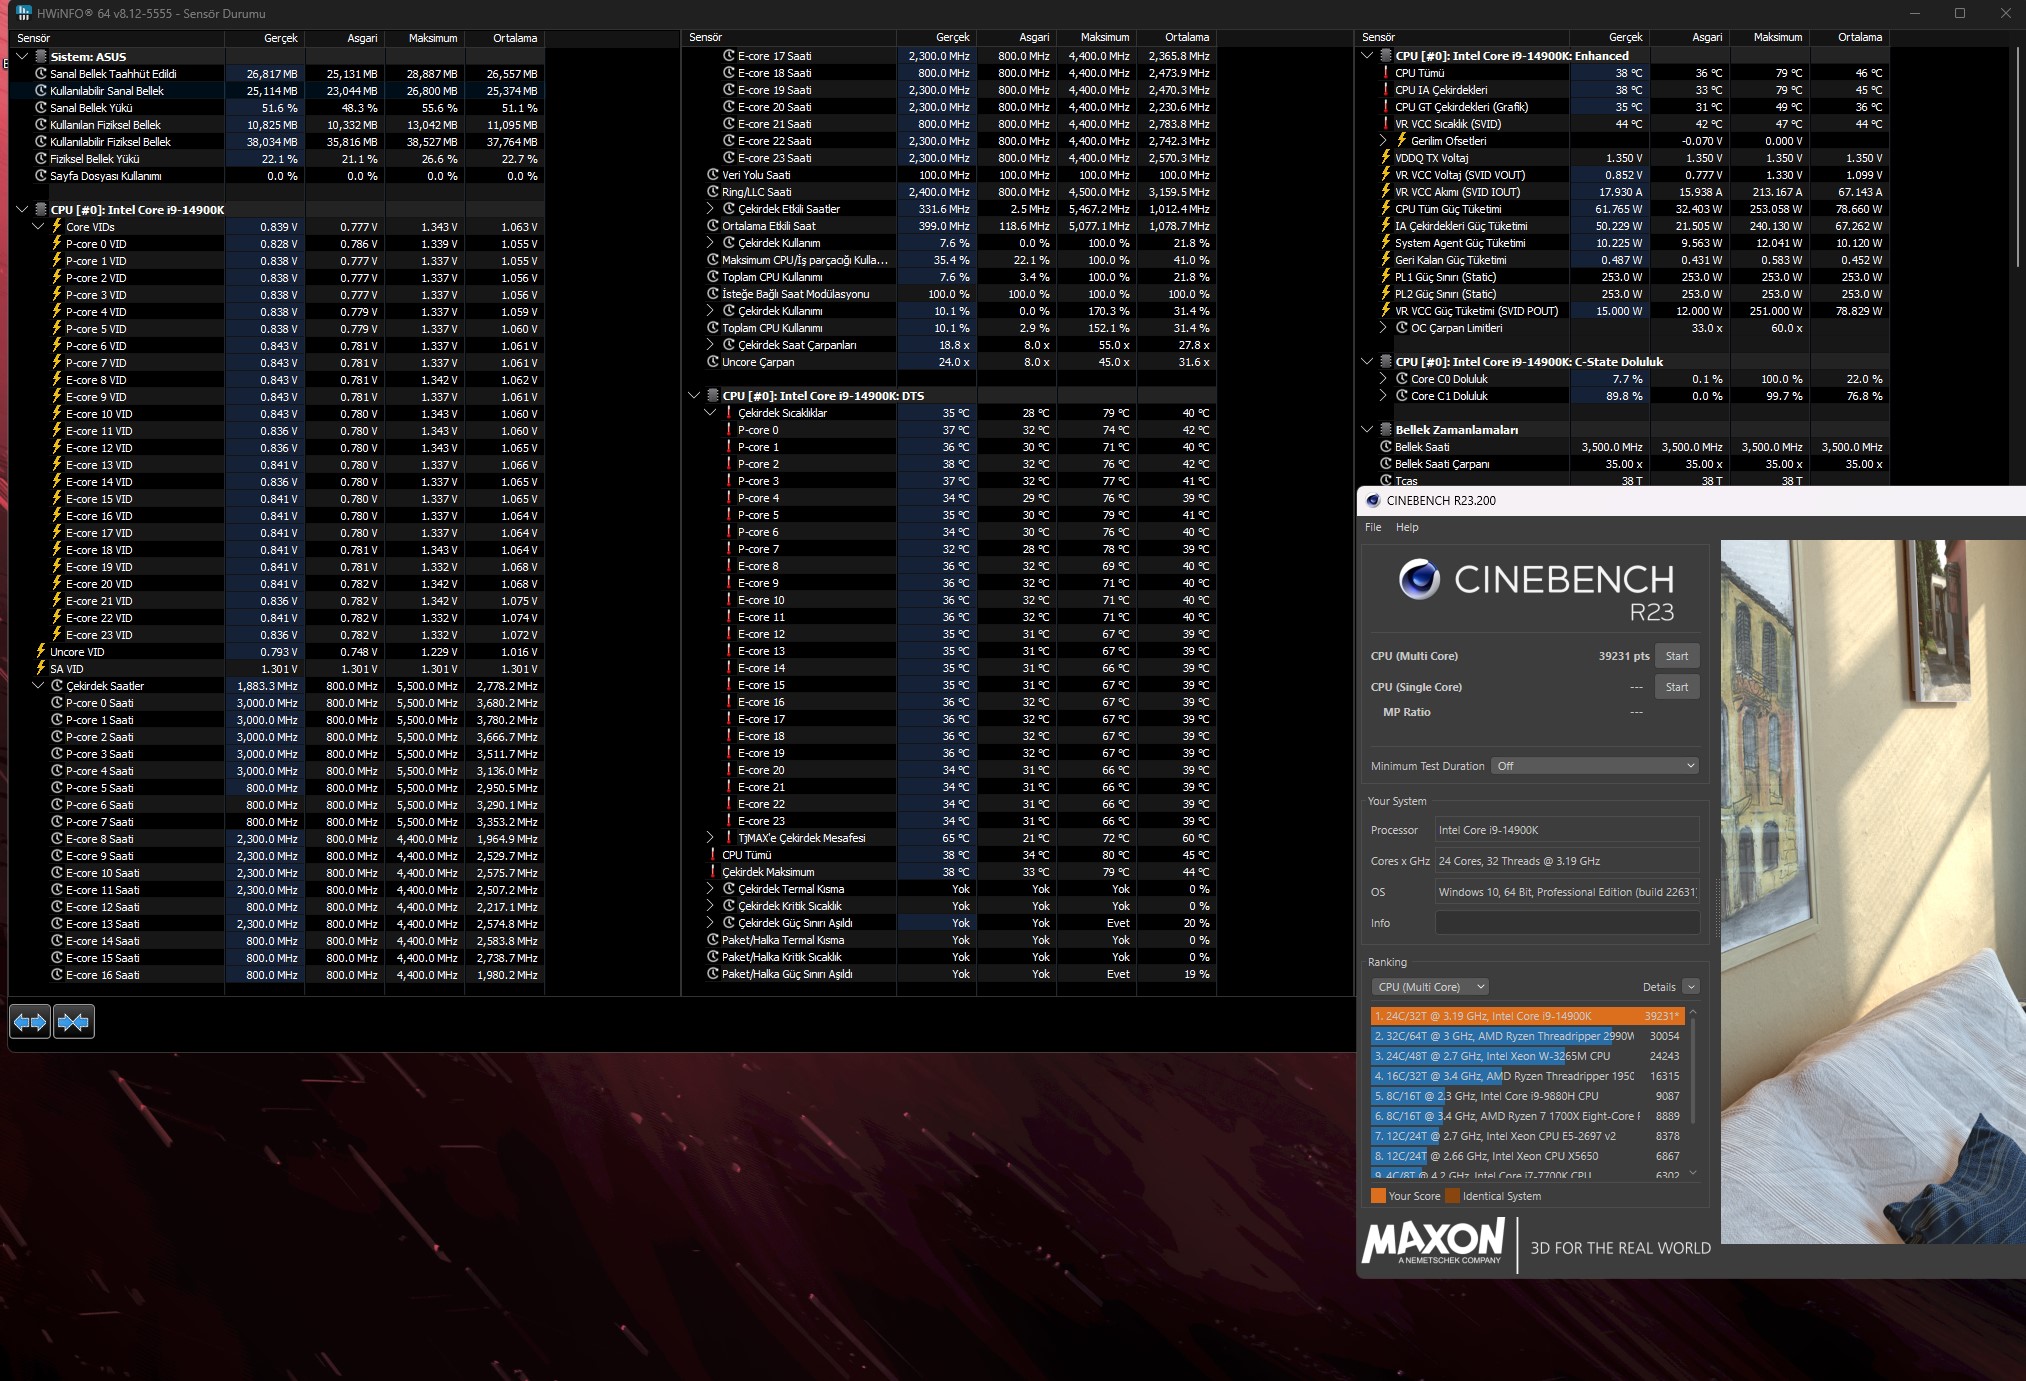
Task: Click the clock icon beside Veri Yolu Saati
Action: [713, 175]
